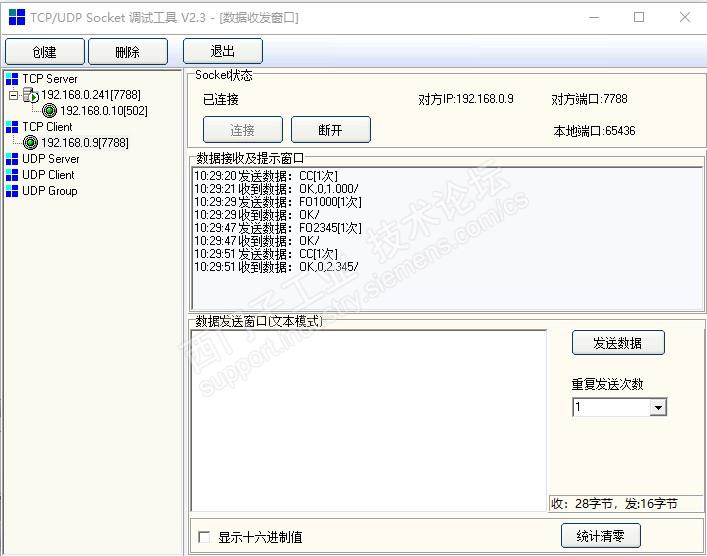The height and width of the screenshot is (556, 707).
Task: Click the 对方端口:7788 label
Action: point(589,99)
